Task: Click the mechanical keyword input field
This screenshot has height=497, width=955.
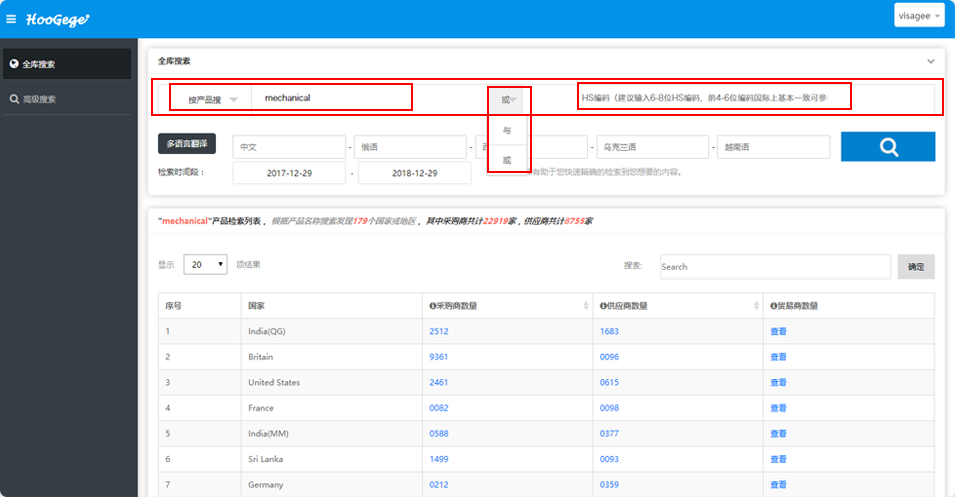Action: pyautogui.click(x=332, y=97)
